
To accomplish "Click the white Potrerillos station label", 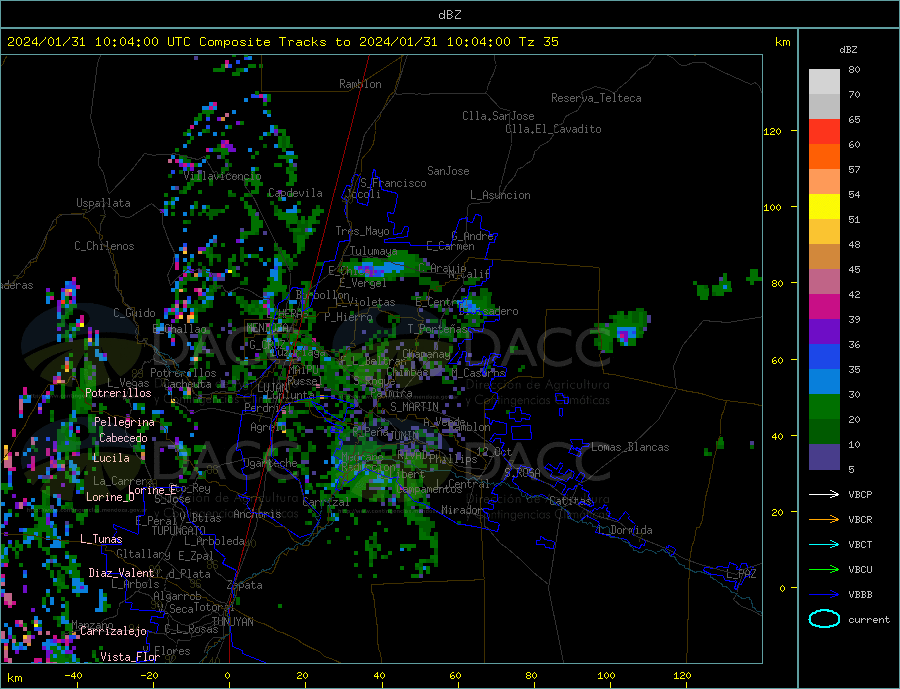I will point(118,393).
